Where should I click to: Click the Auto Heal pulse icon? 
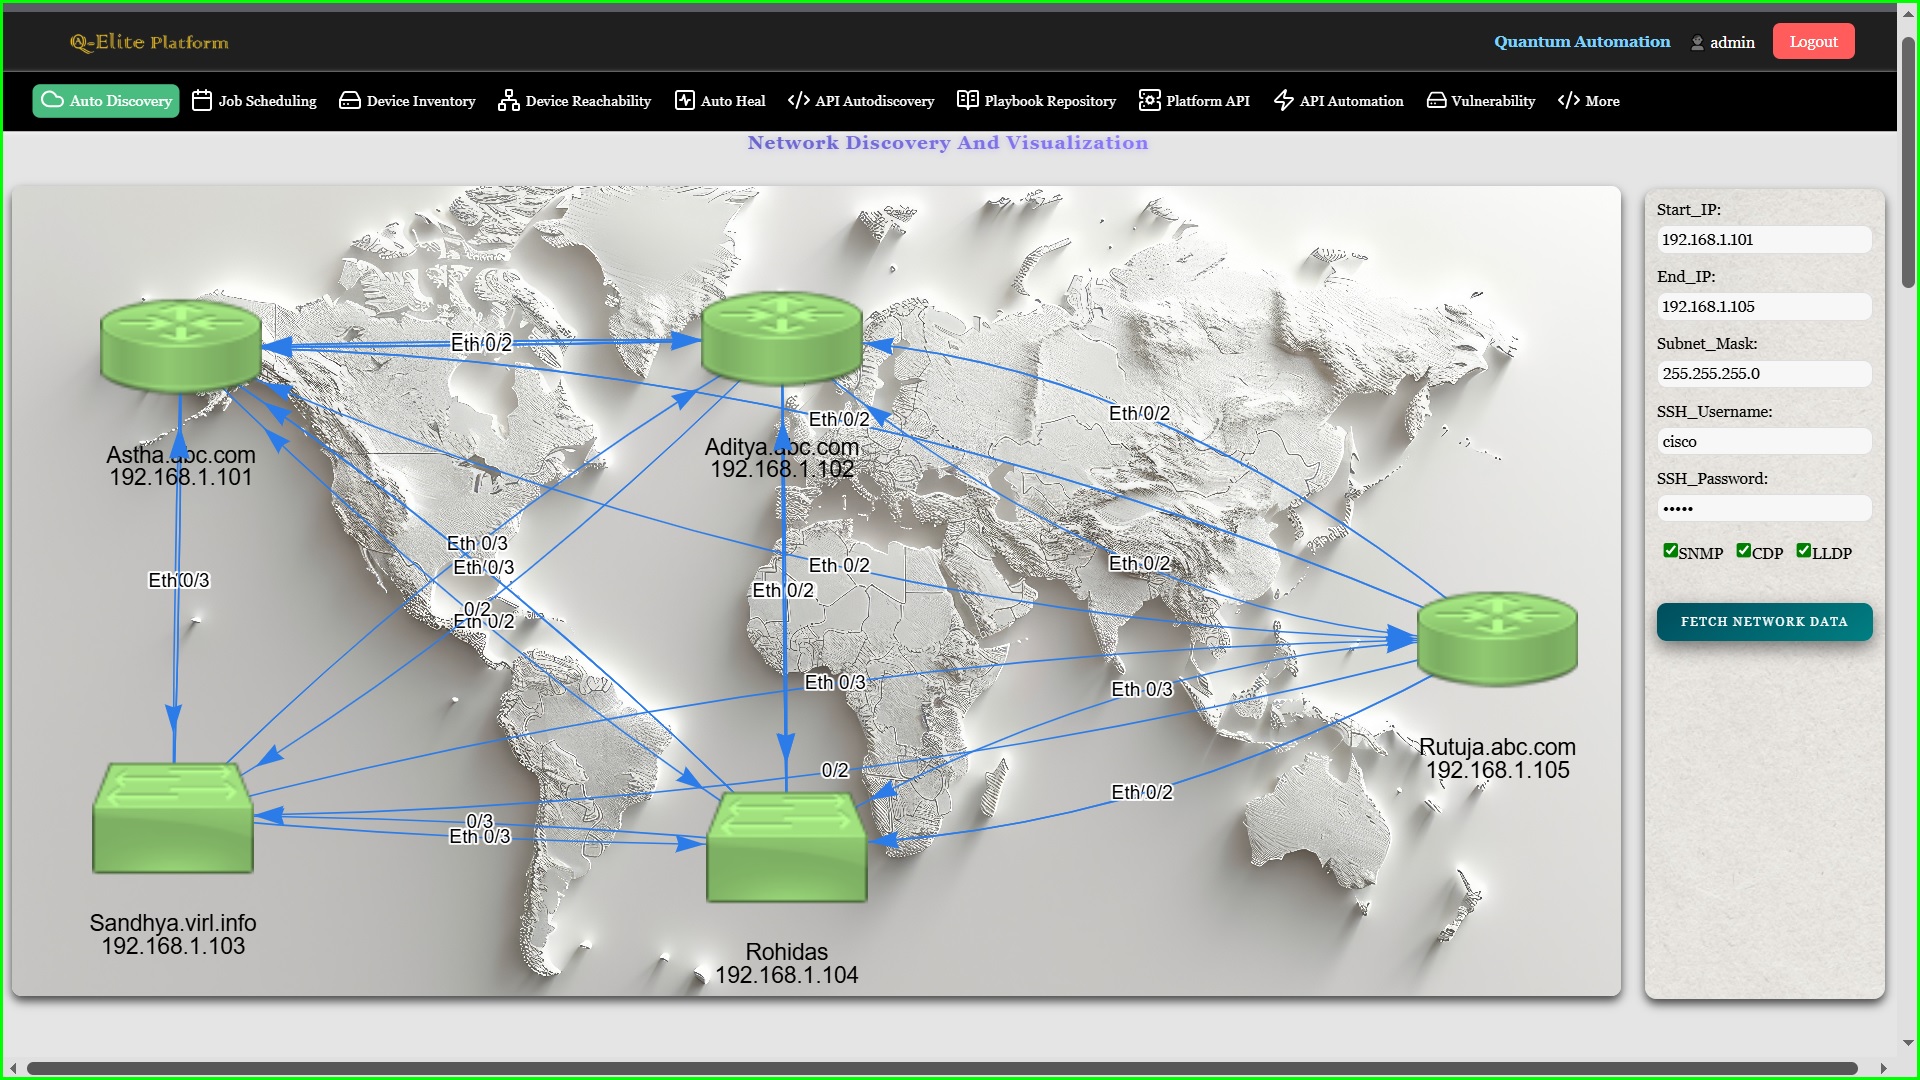(684, 100)
